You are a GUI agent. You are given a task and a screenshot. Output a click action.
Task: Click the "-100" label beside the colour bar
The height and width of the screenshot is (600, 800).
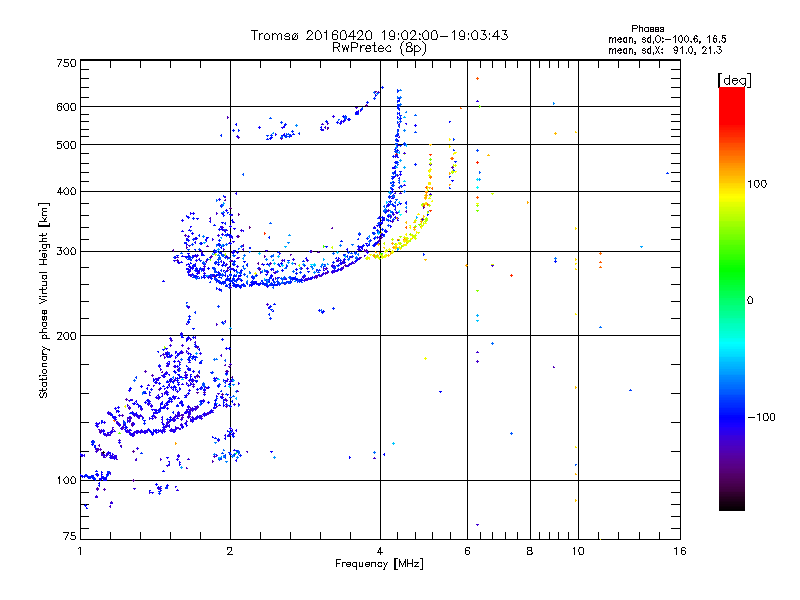(762, 417)
